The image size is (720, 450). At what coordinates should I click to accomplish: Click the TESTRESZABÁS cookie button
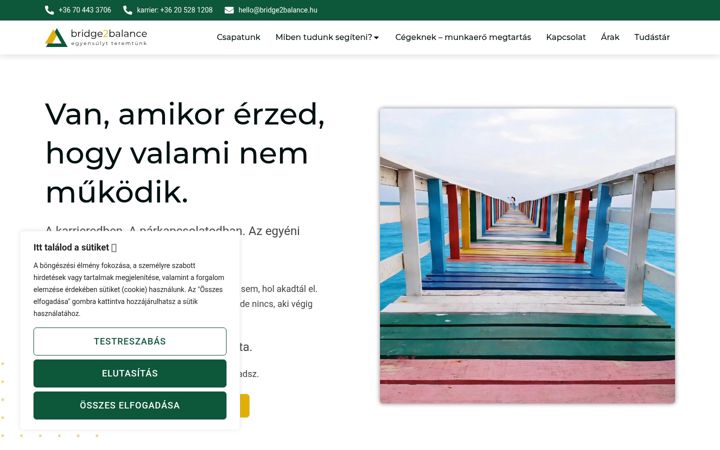click(130, 341)
